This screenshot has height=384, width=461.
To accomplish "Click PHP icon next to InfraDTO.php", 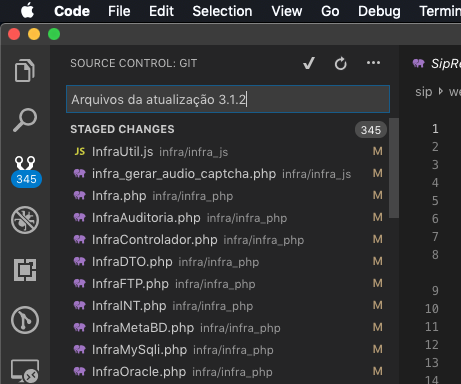I will pyautogui.click(x=80, y=261).
